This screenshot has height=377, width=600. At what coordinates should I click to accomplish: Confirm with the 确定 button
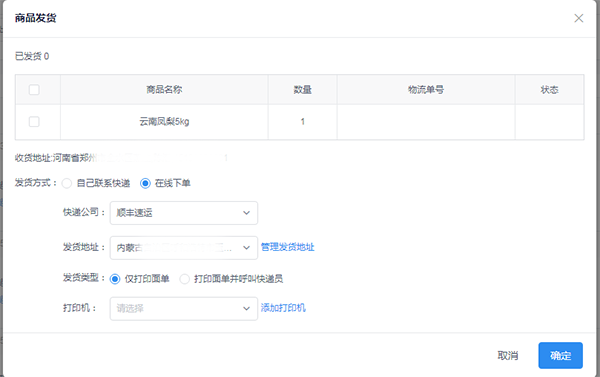561,356
